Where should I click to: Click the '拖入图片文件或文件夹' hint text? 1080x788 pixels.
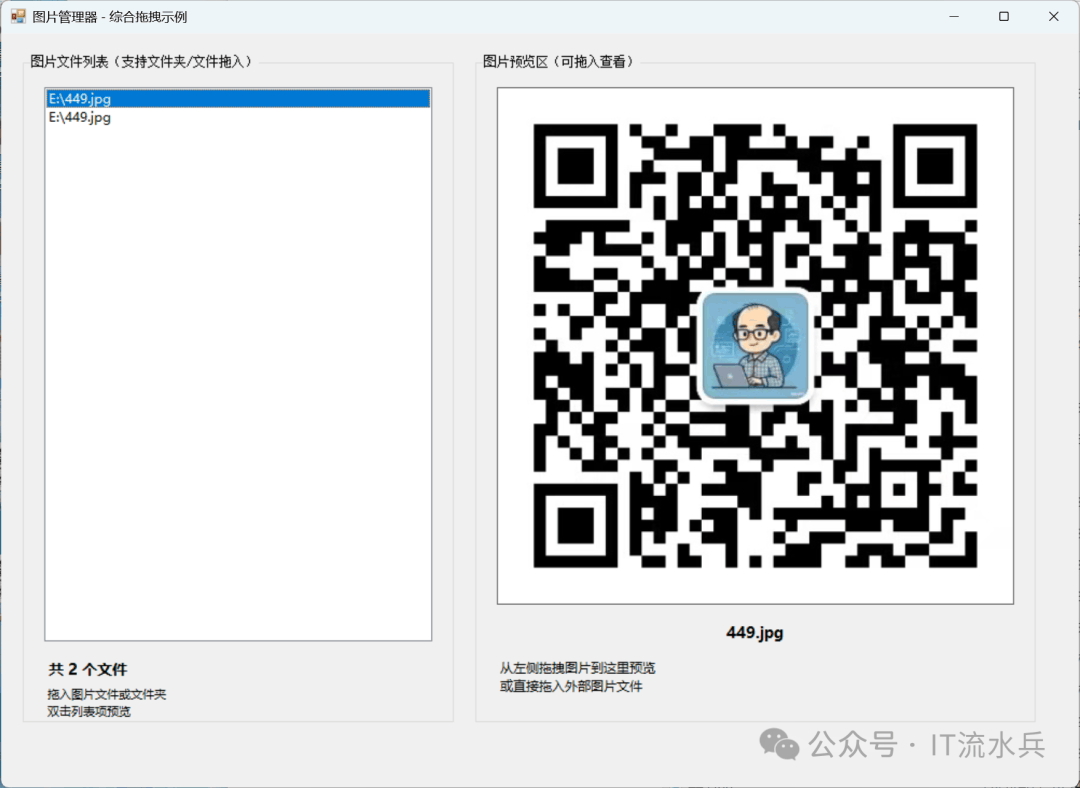(107, 694)
